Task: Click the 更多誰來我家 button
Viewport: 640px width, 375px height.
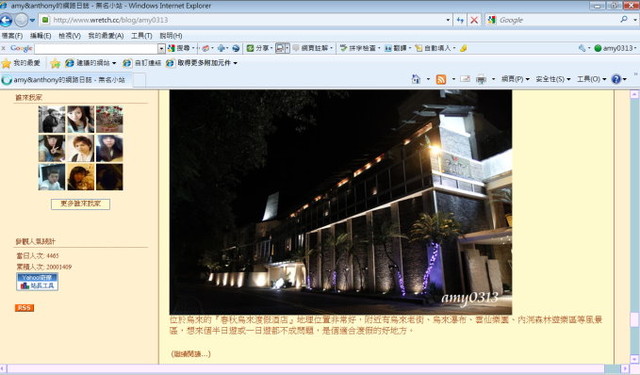Action: click(80, 204)
